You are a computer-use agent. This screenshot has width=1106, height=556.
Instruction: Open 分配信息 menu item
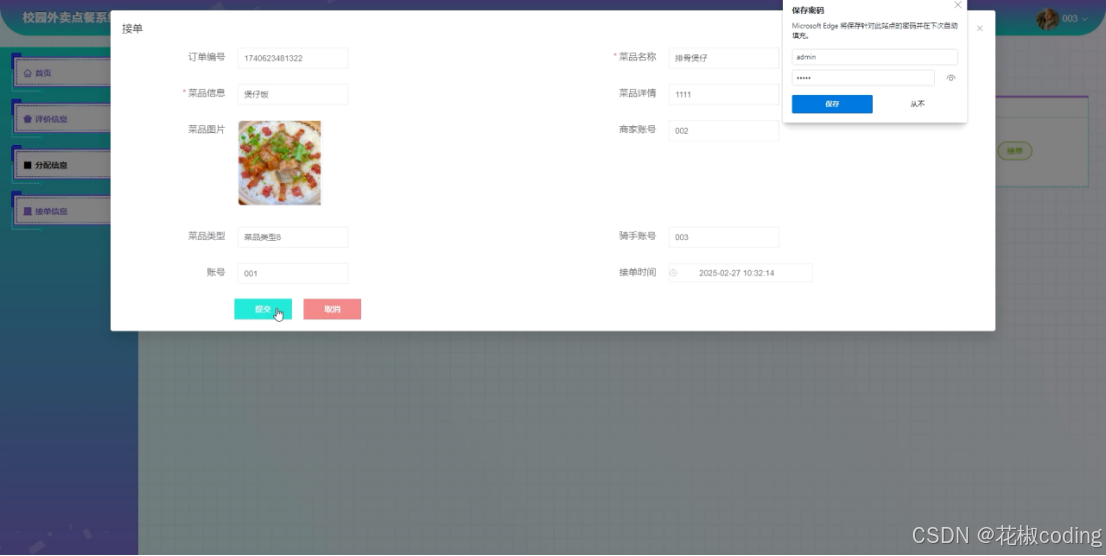[x=62, y=165]
